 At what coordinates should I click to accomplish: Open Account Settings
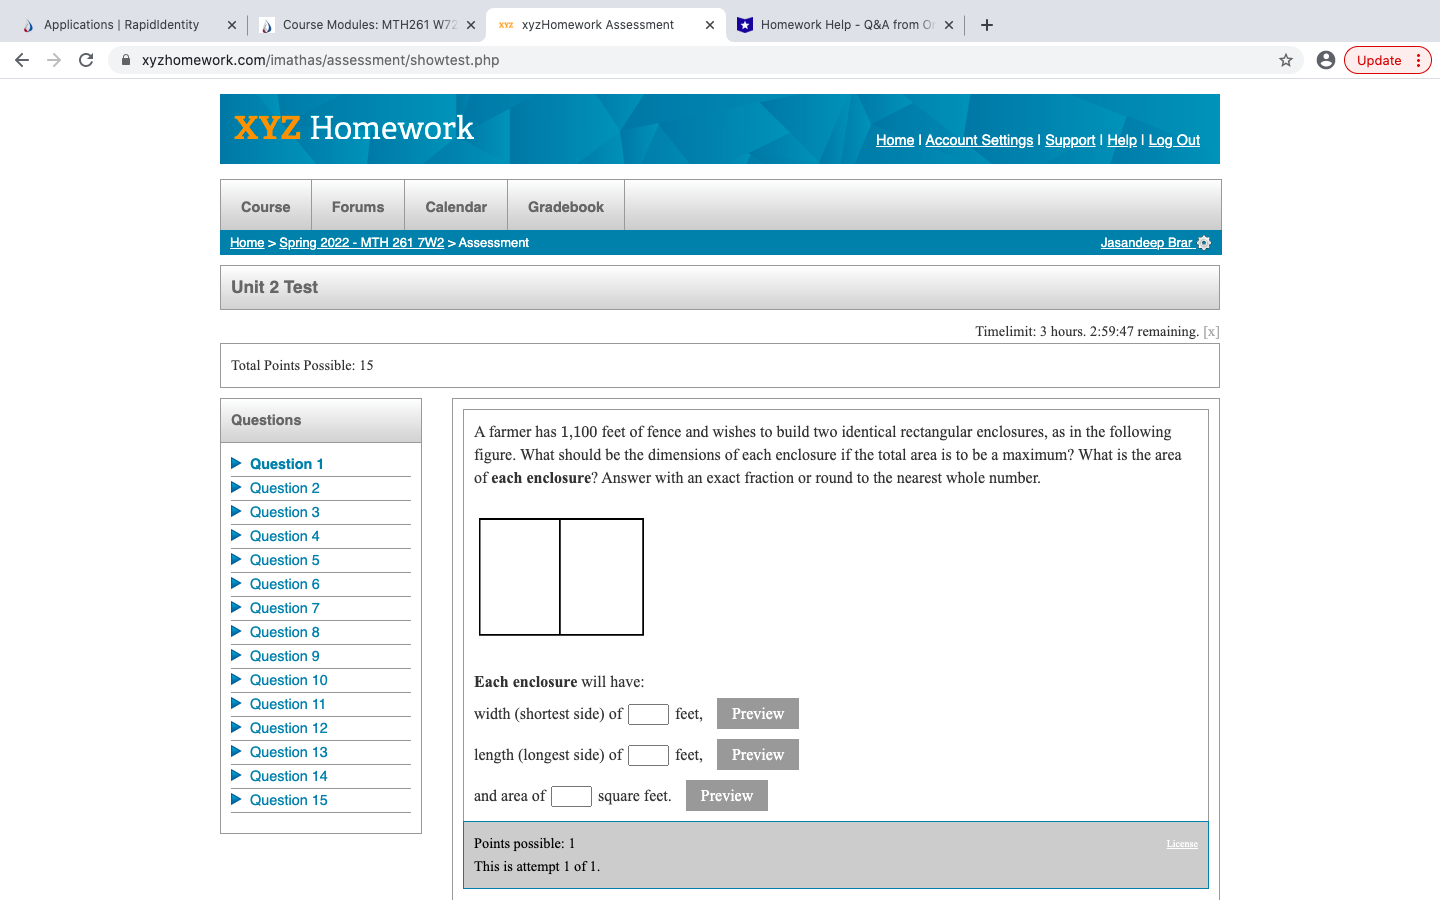point(978,140)
